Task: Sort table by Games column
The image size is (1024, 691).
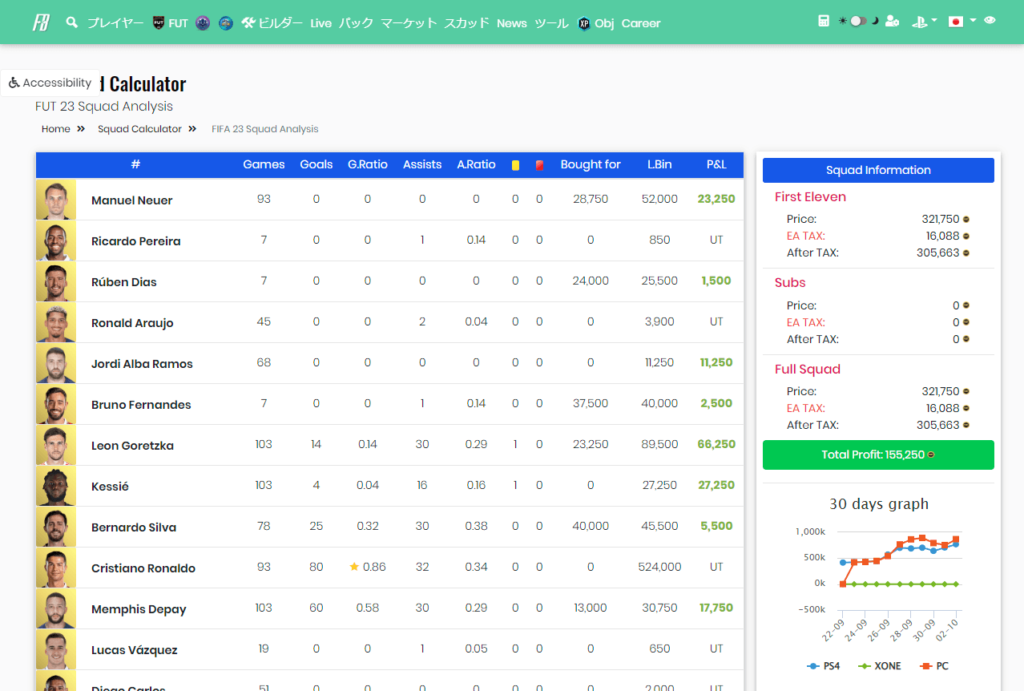Action: click(264, 165)
